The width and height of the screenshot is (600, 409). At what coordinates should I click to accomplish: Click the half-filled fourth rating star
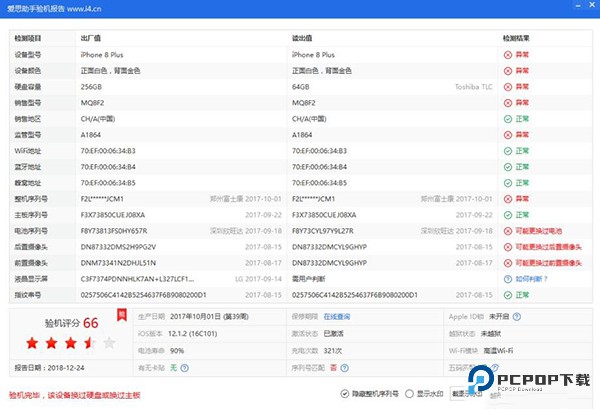pyautogui.click(x=90, y=343)
